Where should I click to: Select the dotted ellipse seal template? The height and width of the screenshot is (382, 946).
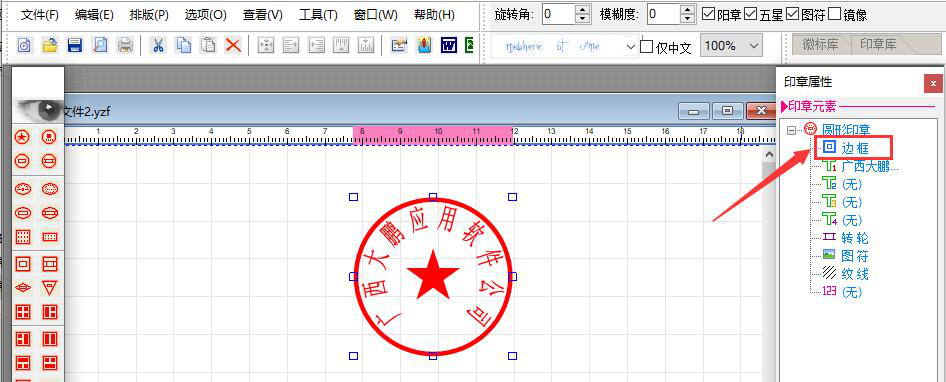[x=49, y=189]
